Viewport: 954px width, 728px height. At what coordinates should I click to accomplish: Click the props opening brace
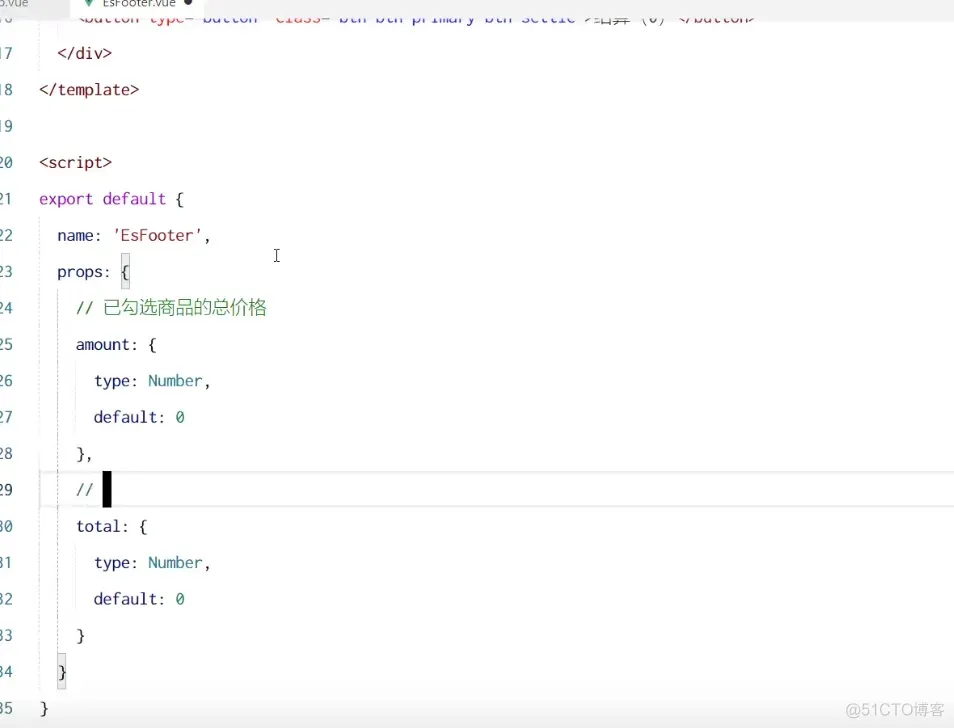click(125, 272)
